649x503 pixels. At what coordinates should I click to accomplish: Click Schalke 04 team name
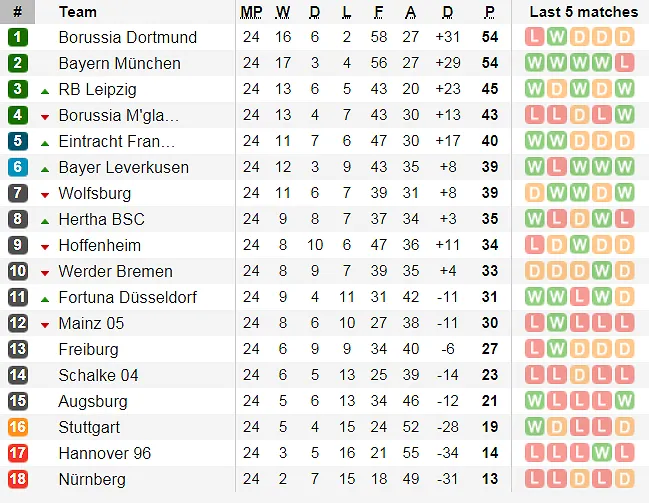98,375
